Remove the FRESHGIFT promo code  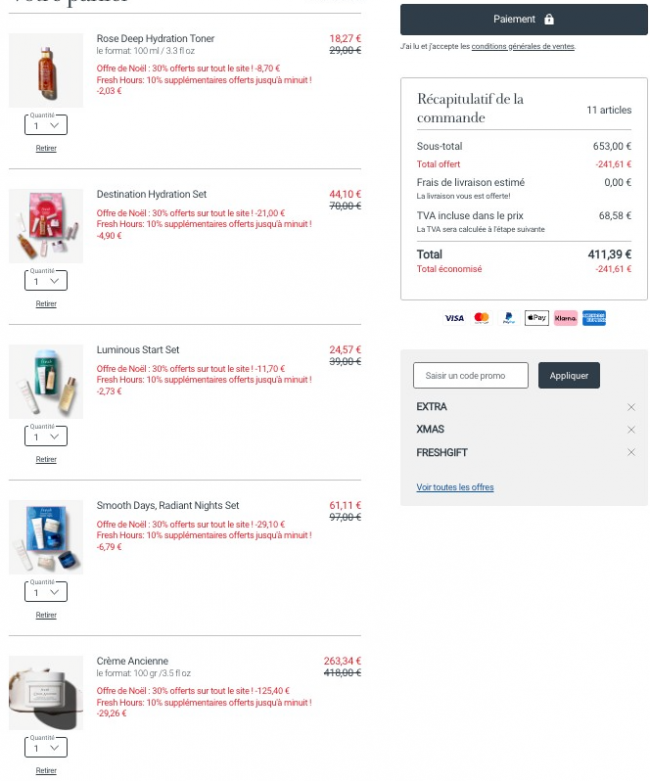tap(631, 453)
